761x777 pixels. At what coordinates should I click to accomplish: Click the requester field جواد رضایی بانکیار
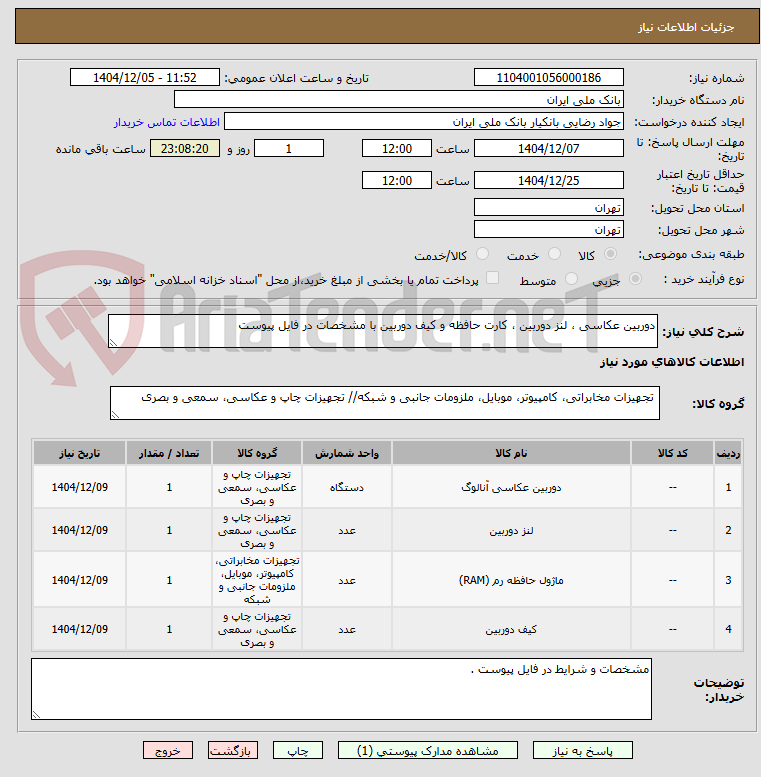click(x=424, y=121)
